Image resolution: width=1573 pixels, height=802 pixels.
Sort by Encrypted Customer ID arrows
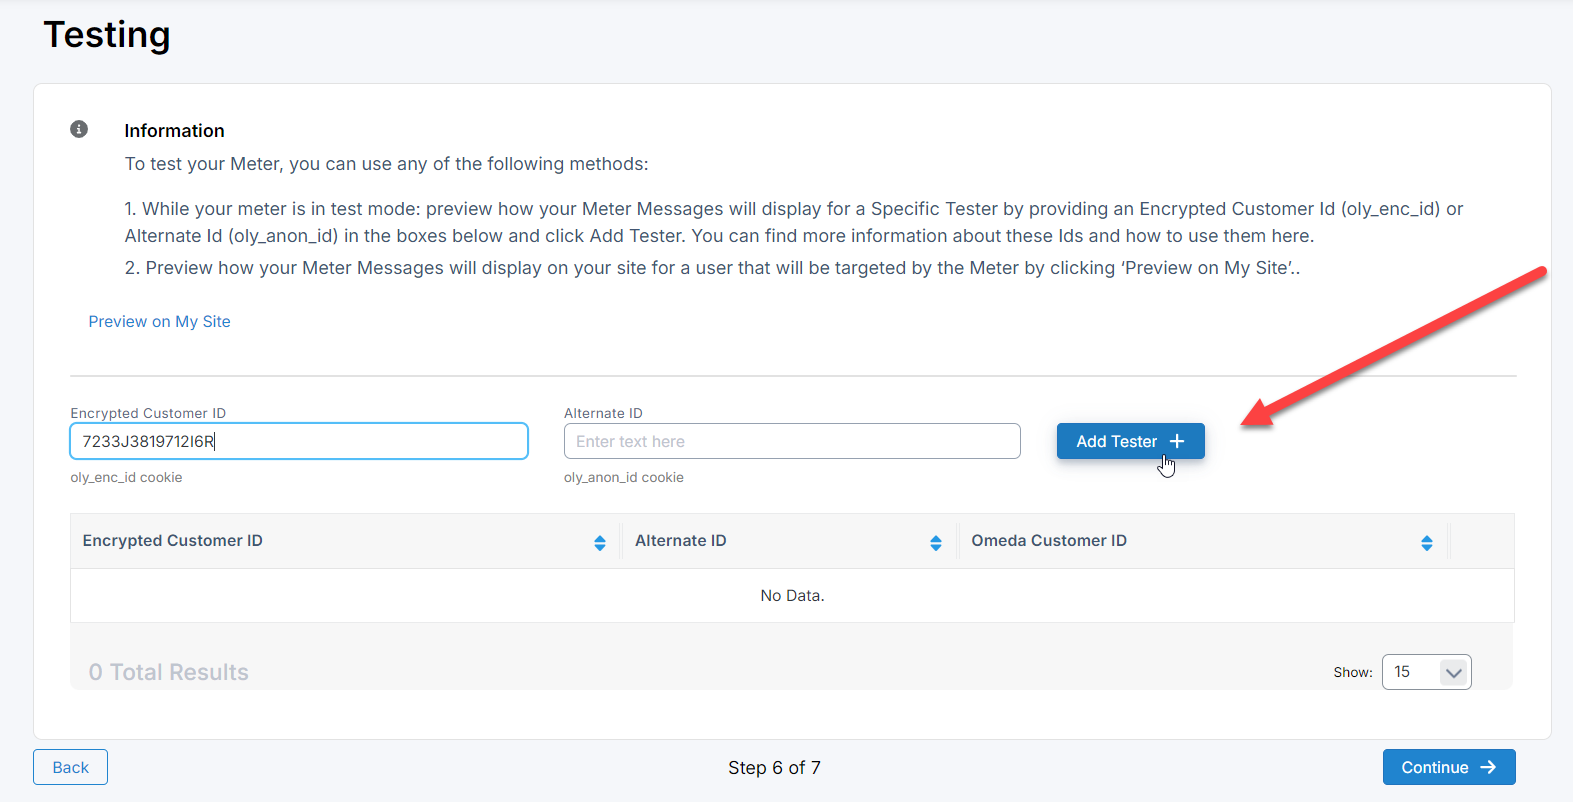[x=600, y=542]
